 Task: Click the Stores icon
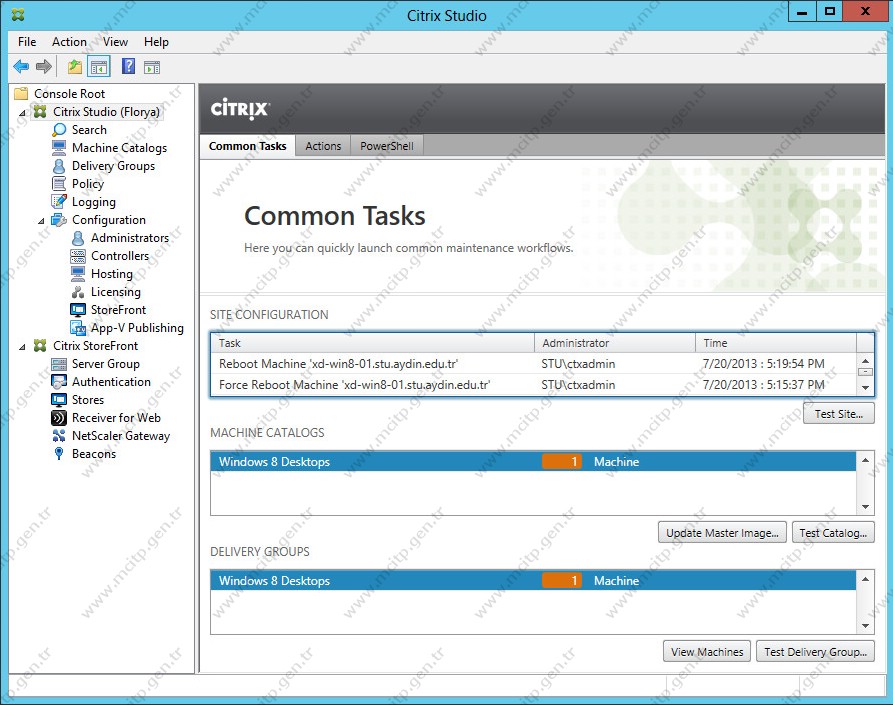(x=59, y=400)
